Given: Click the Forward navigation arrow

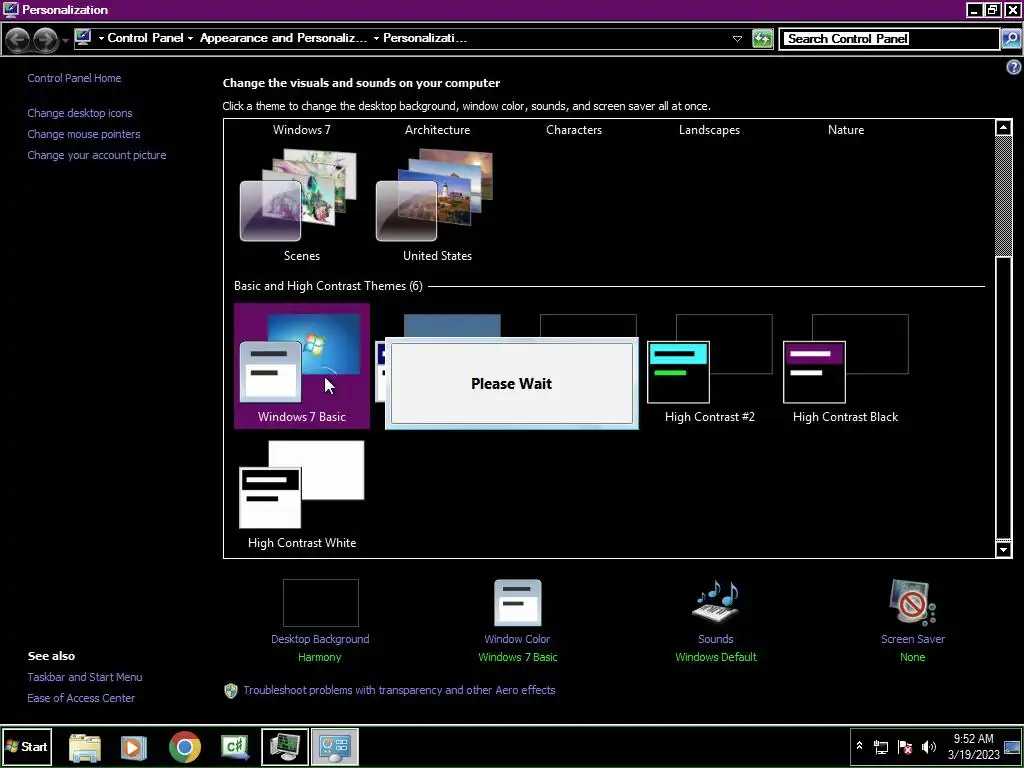Looking at the screenshot, I should [x=45, y=40].
